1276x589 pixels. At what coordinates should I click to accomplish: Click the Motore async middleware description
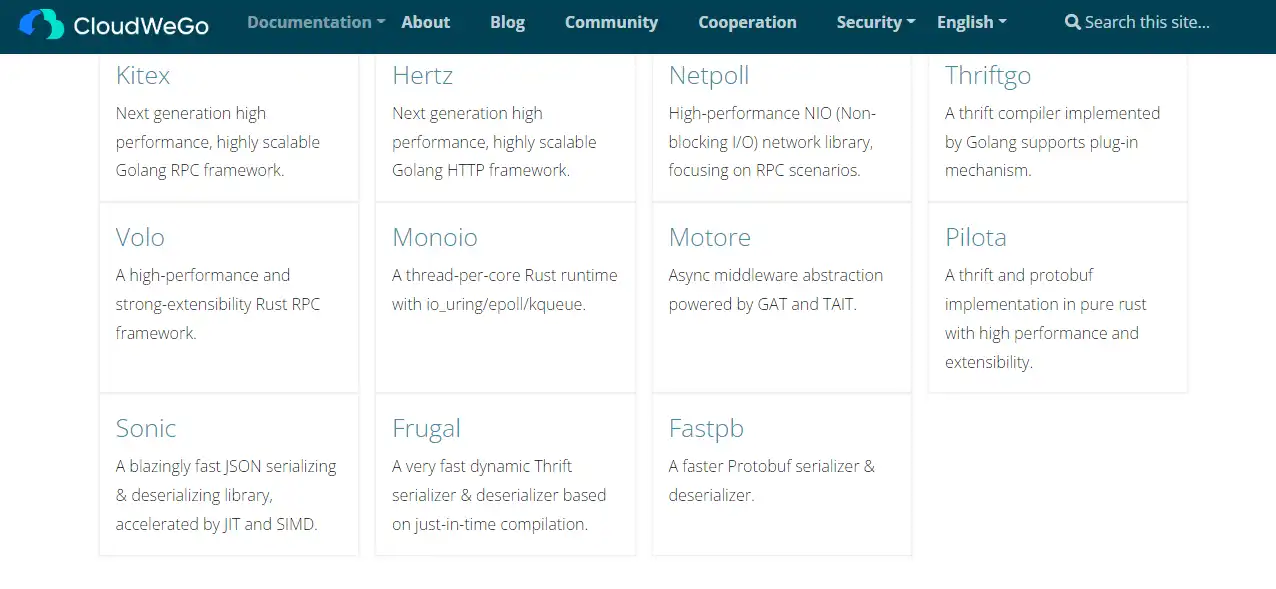pyautogui.click(x=776, y=290)
